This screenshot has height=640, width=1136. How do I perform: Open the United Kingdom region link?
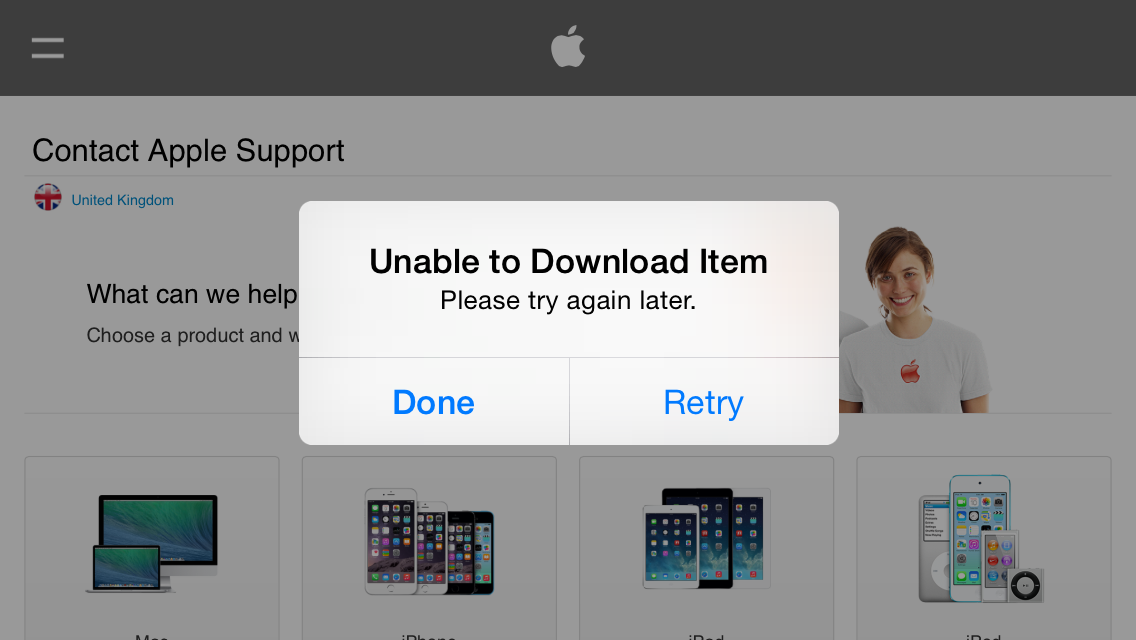(x=122, y=200)
